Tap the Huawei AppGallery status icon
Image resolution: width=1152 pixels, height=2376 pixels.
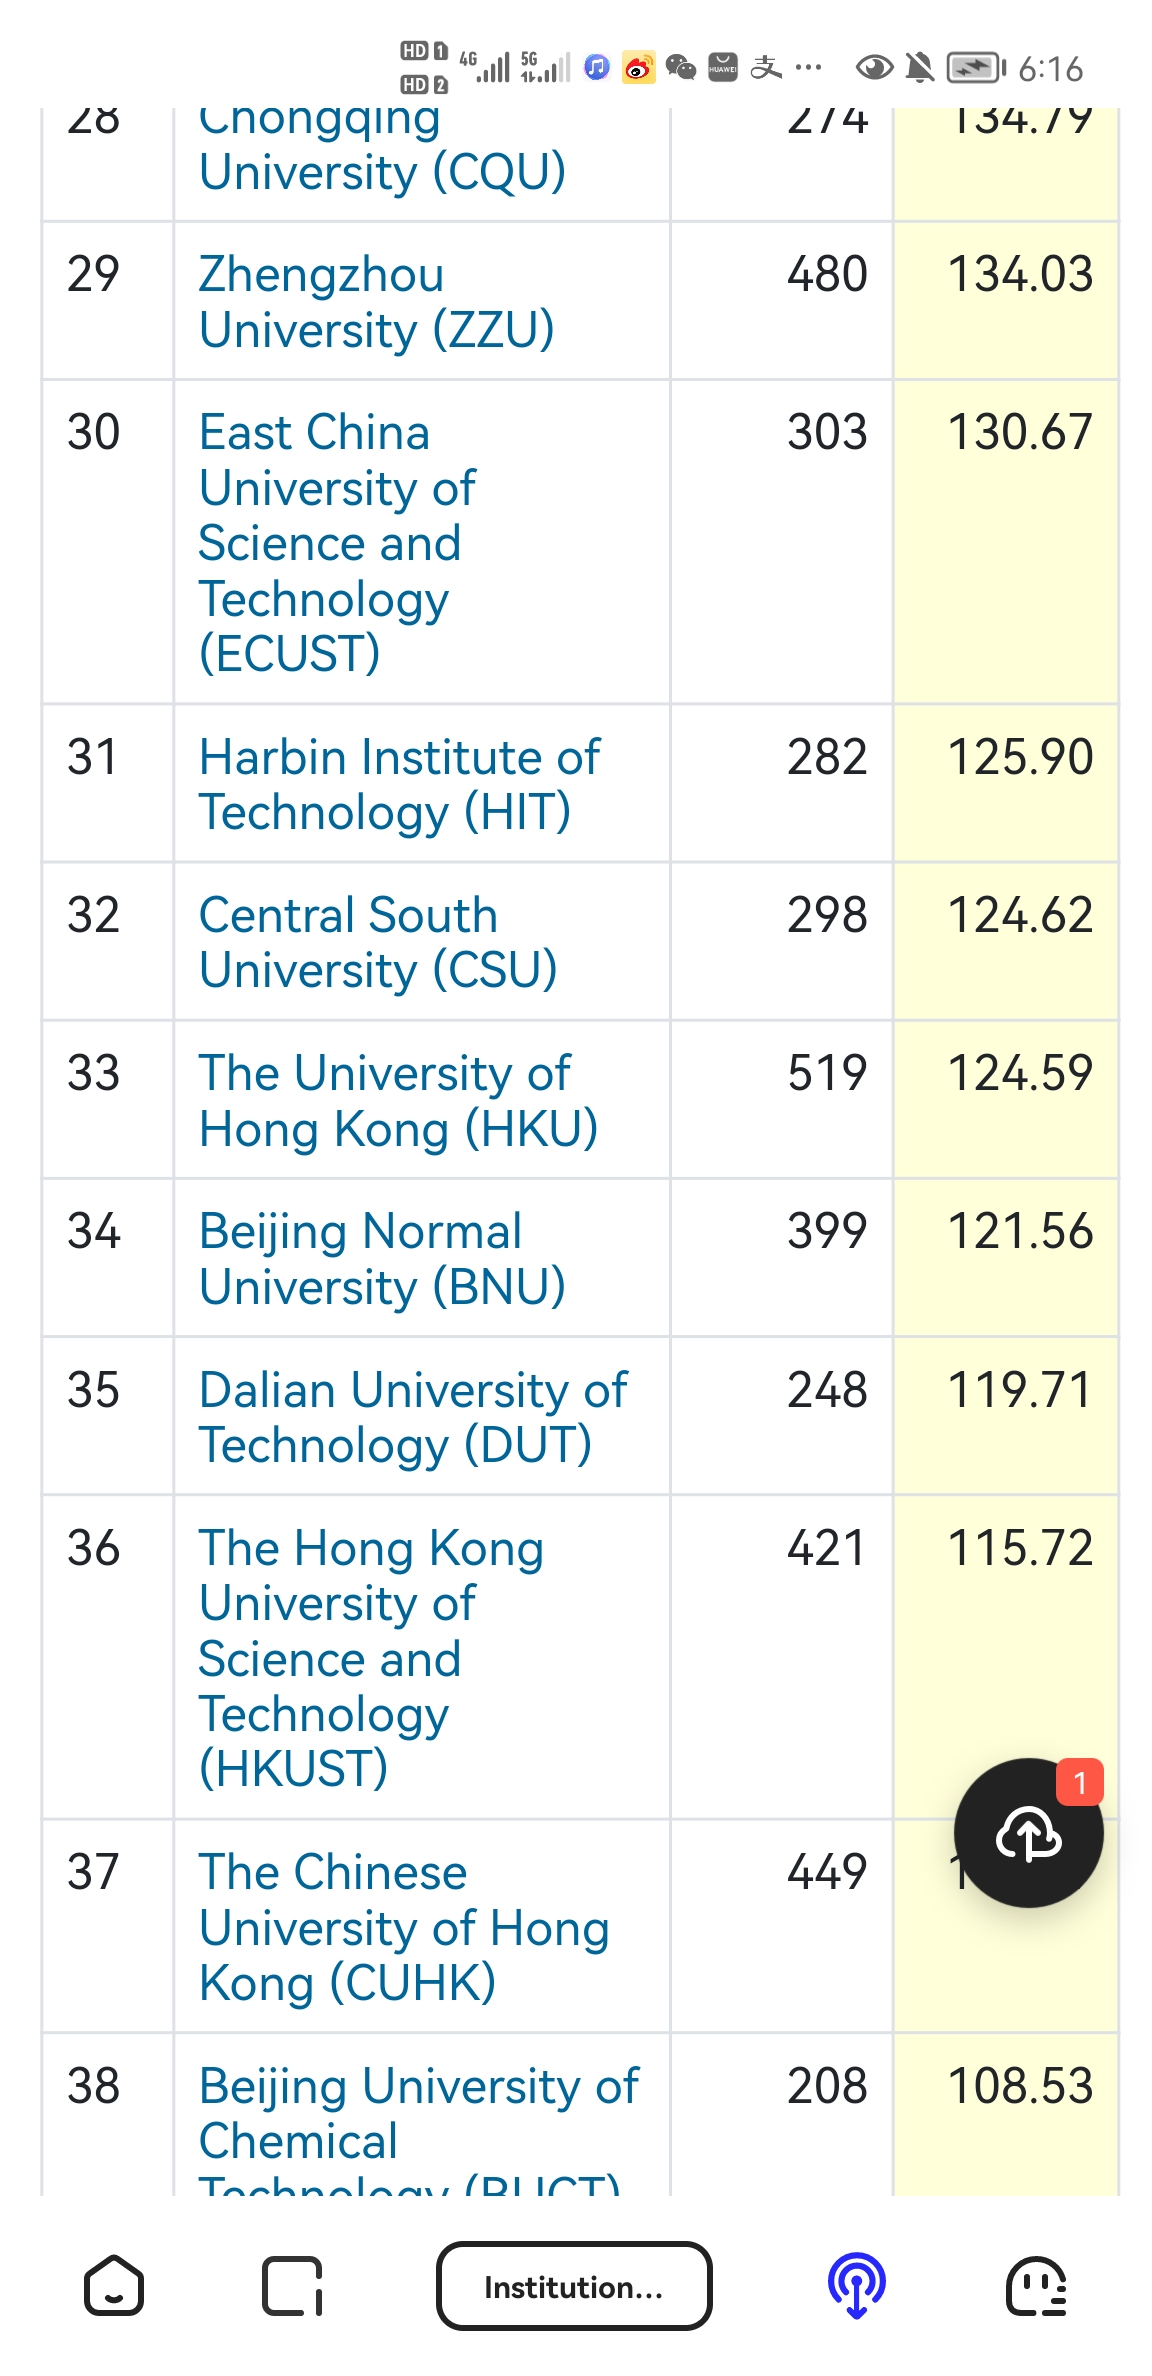click(x=722, y=68)
